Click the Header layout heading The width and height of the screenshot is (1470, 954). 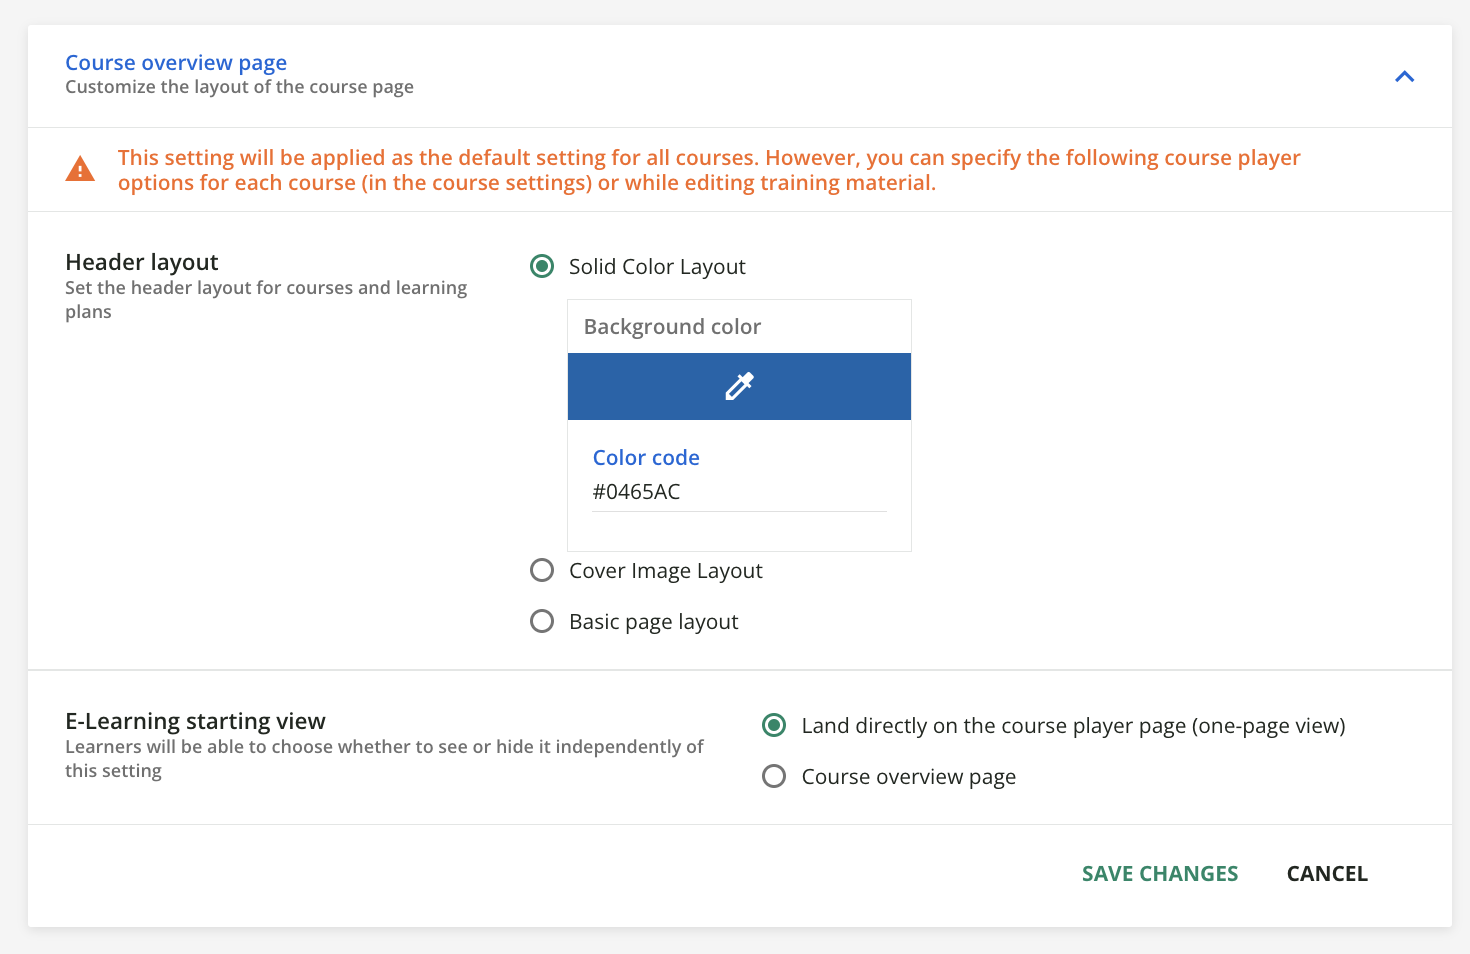(x=141, y=262)
